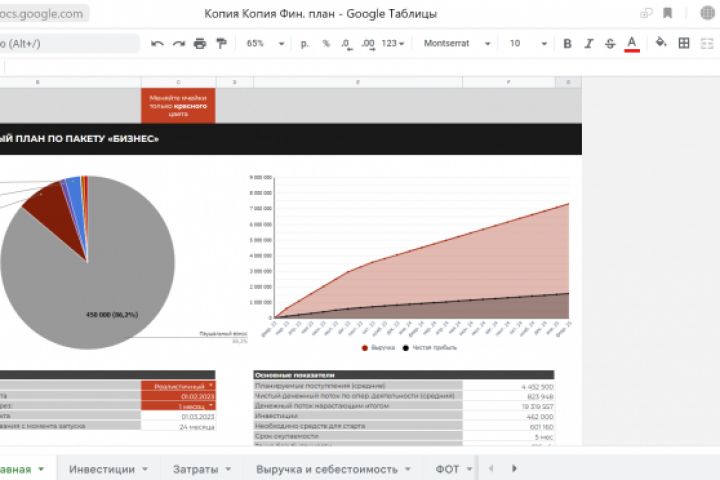
Task: Select the Инвестиции label cell
Action: (x=358, y=416)
